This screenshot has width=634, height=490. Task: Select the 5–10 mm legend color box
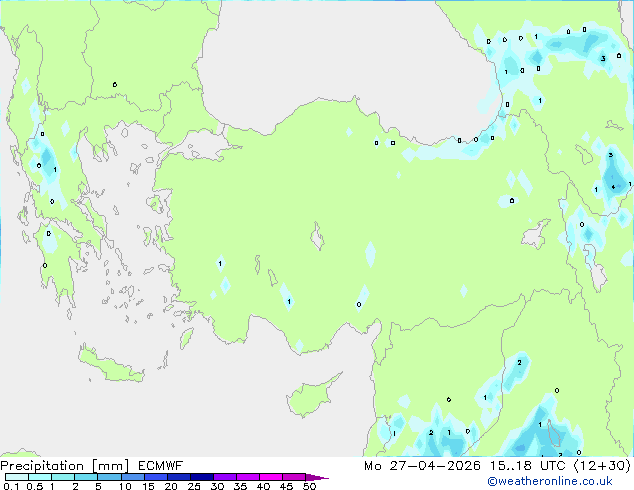click(x=109, y=477)
